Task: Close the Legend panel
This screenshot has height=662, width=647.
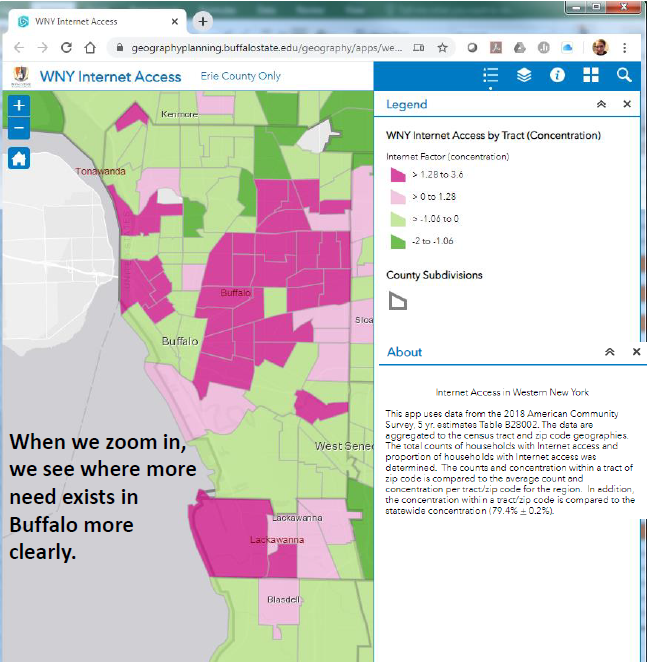Action: (x=627, y=104)
